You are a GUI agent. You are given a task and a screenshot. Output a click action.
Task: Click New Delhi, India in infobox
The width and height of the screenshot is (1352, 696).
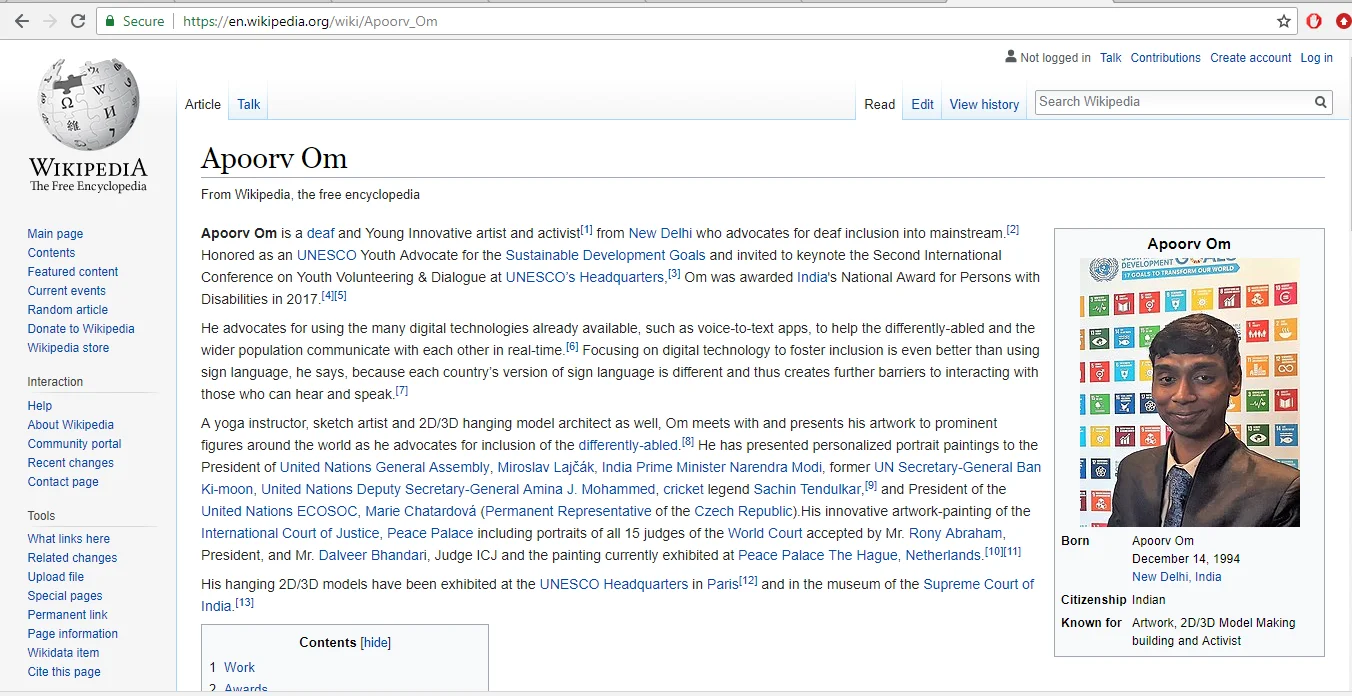1176,577
